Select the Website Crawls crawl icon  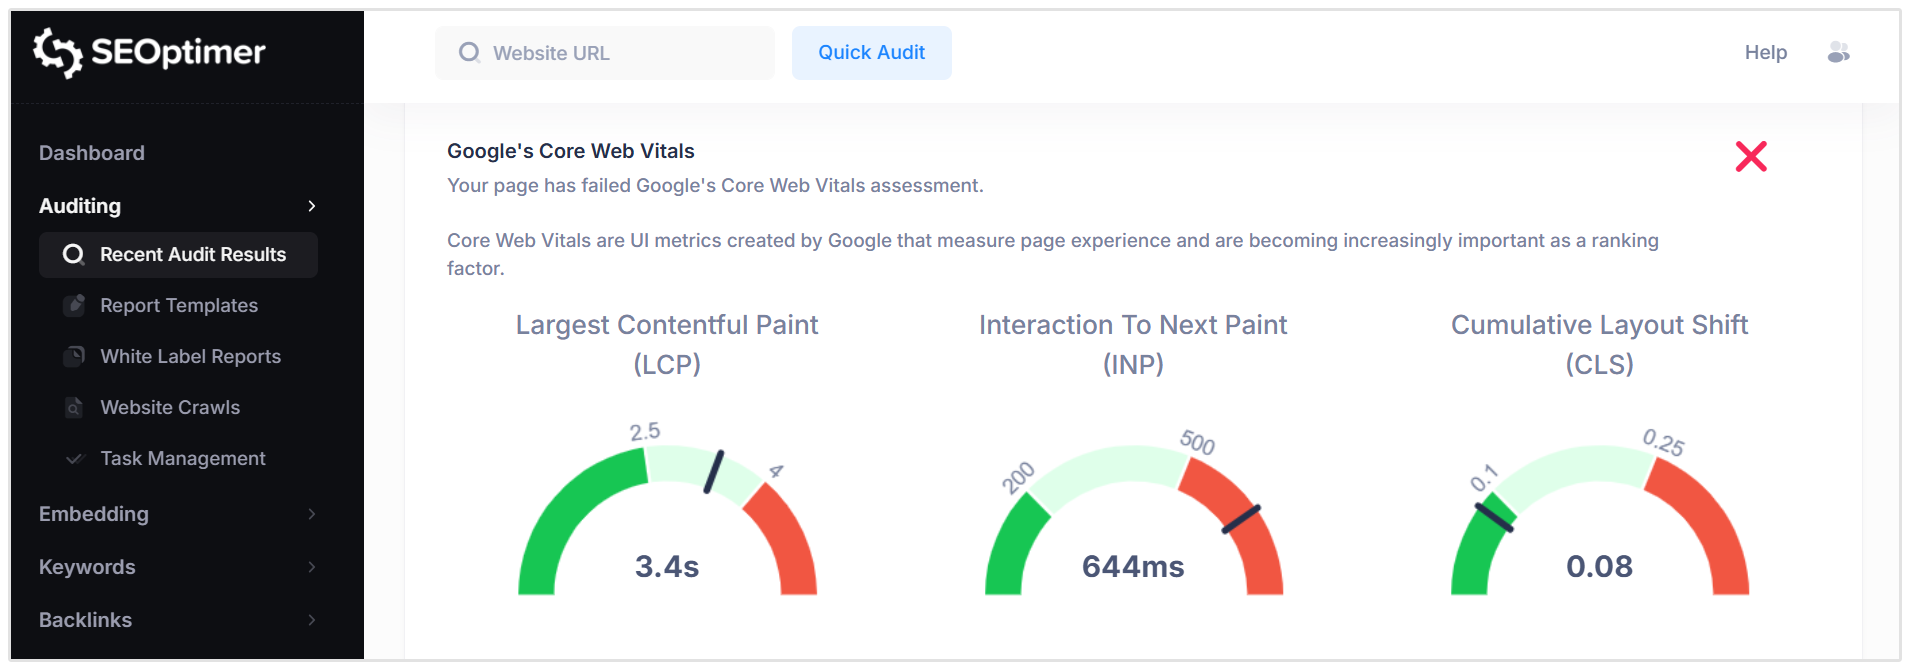pyautogui.click(x=76, y=407)
